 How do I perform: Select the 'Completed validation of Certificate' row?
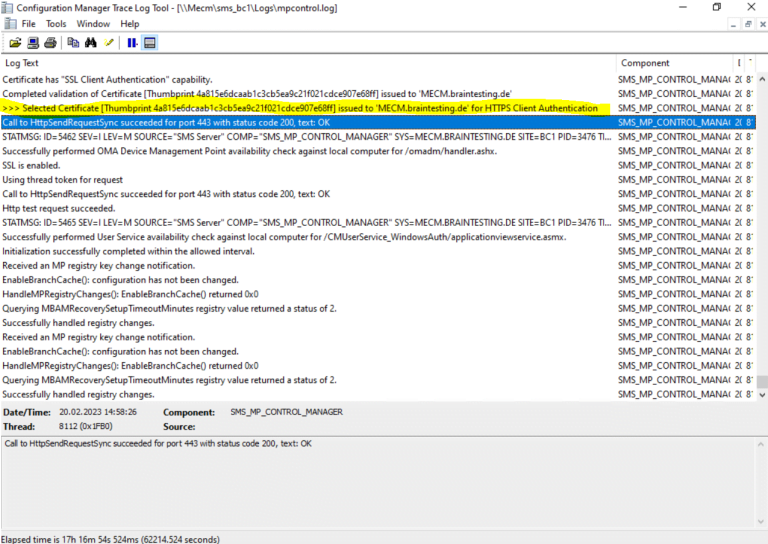378,94
